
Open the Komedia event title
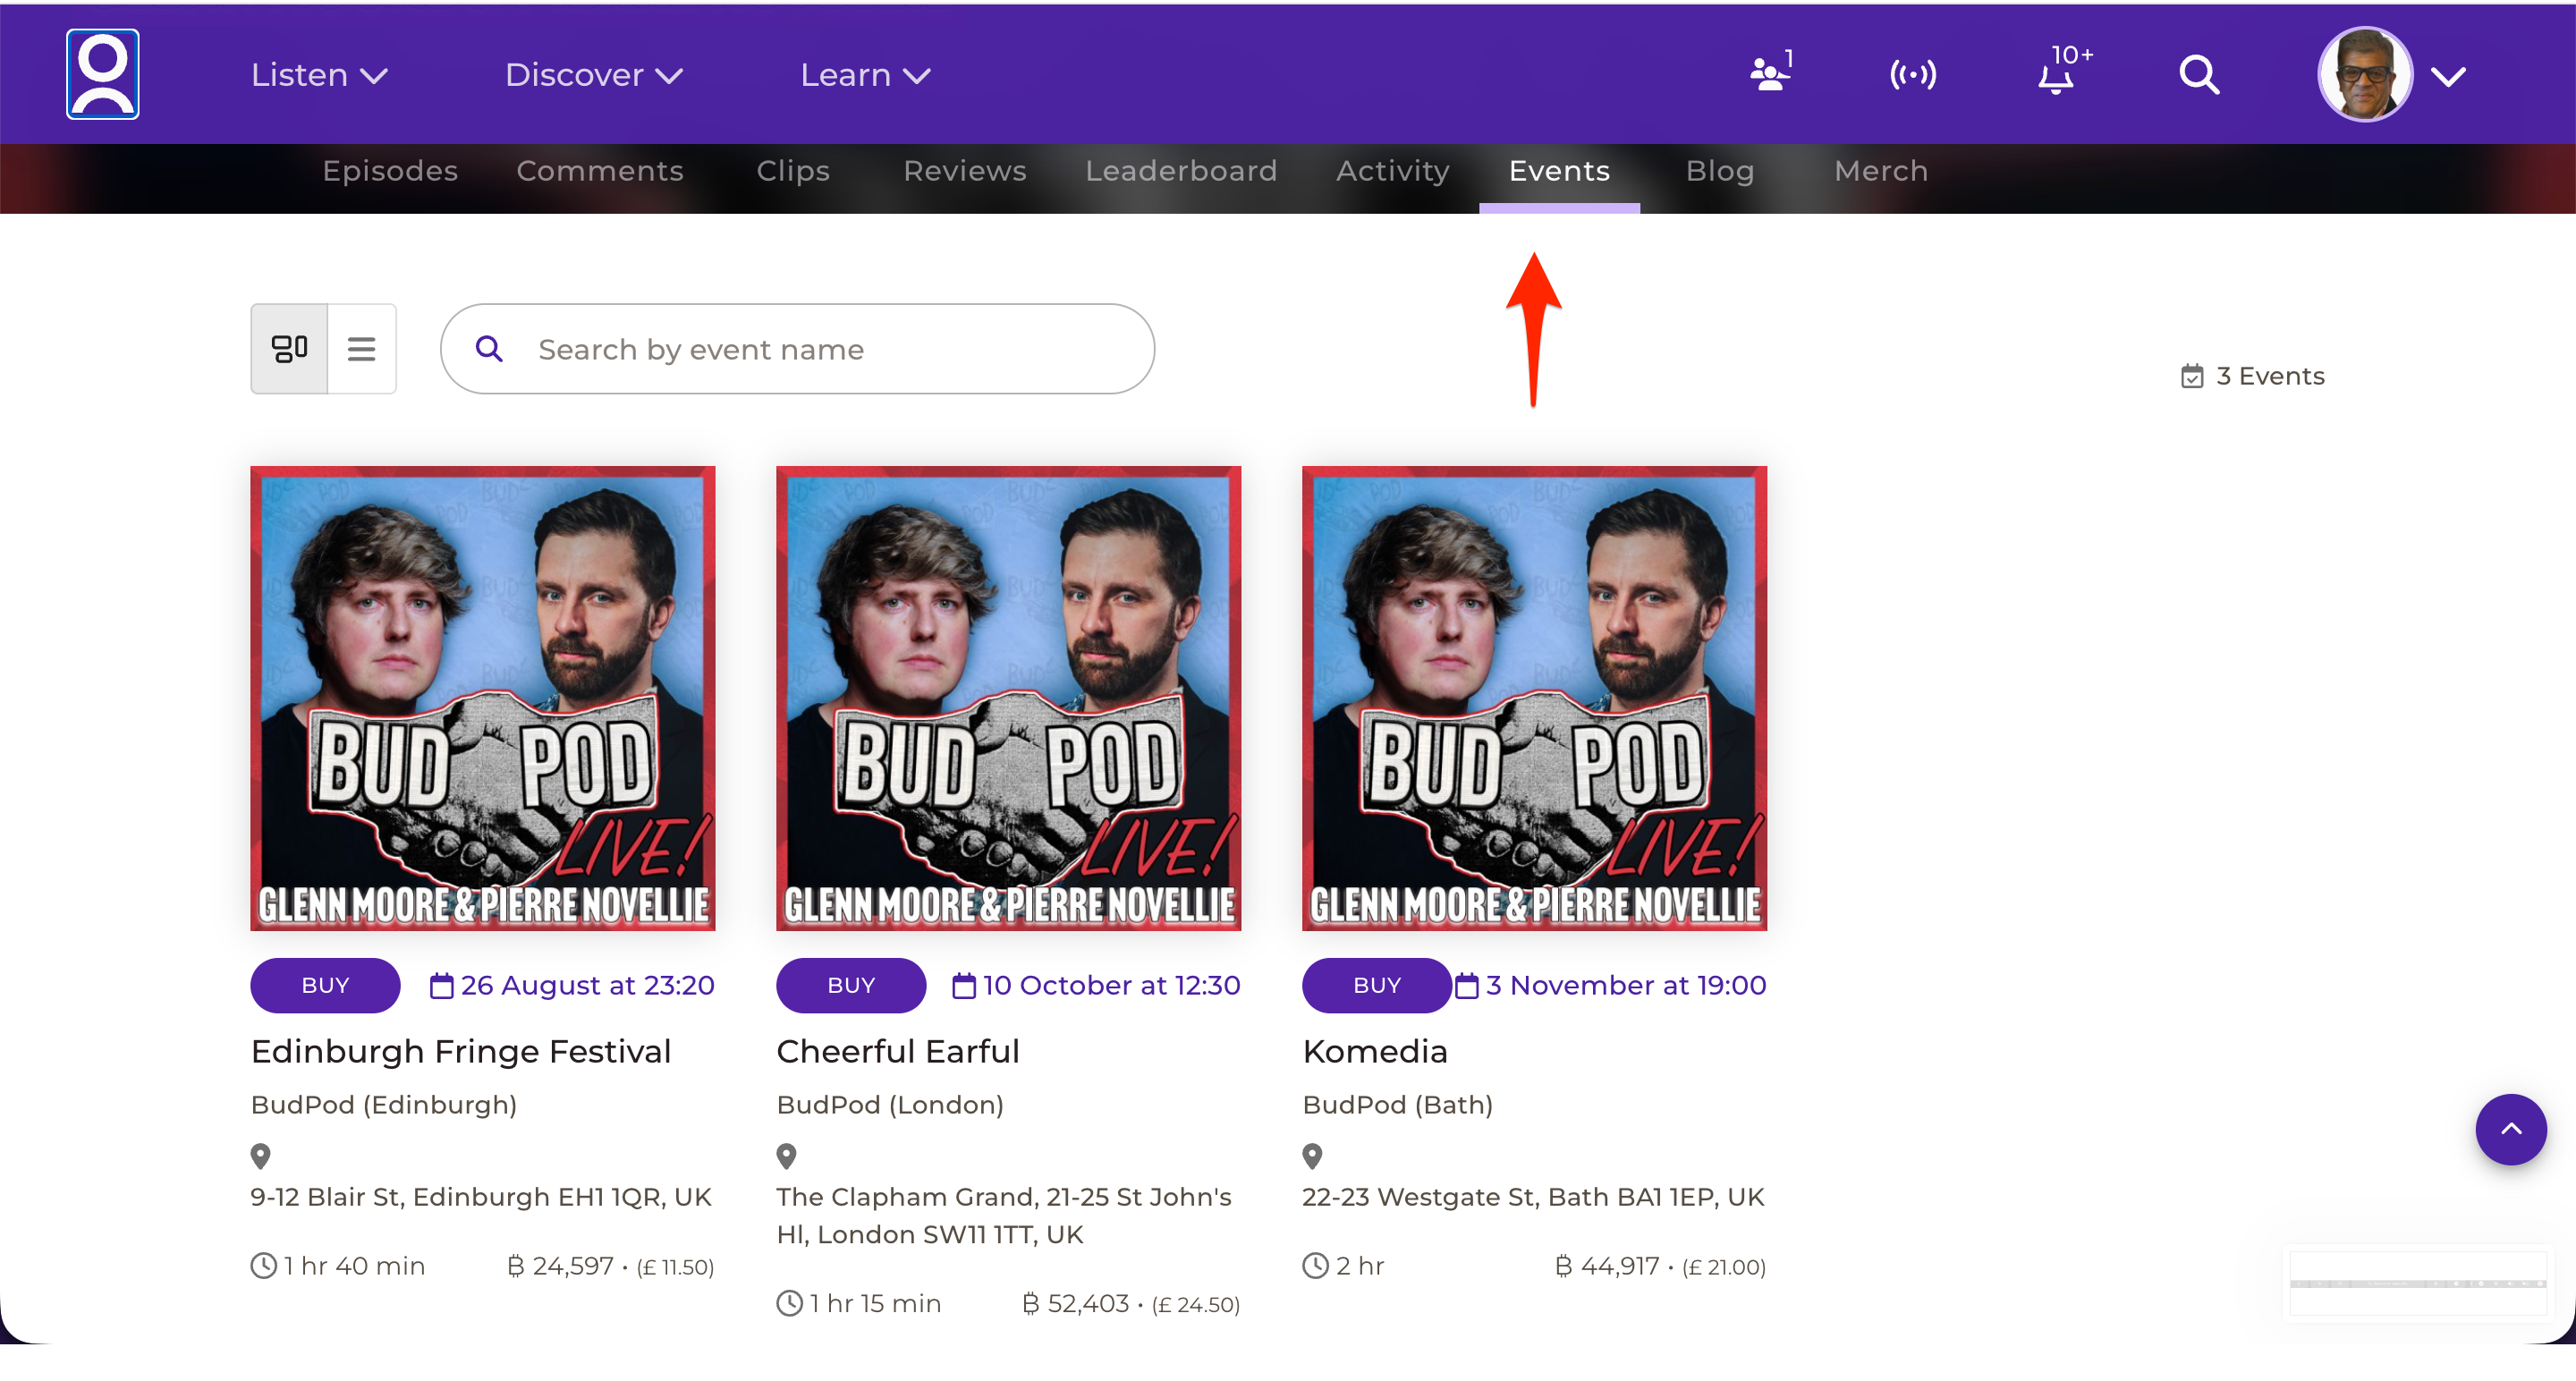pos(1375,1052)
